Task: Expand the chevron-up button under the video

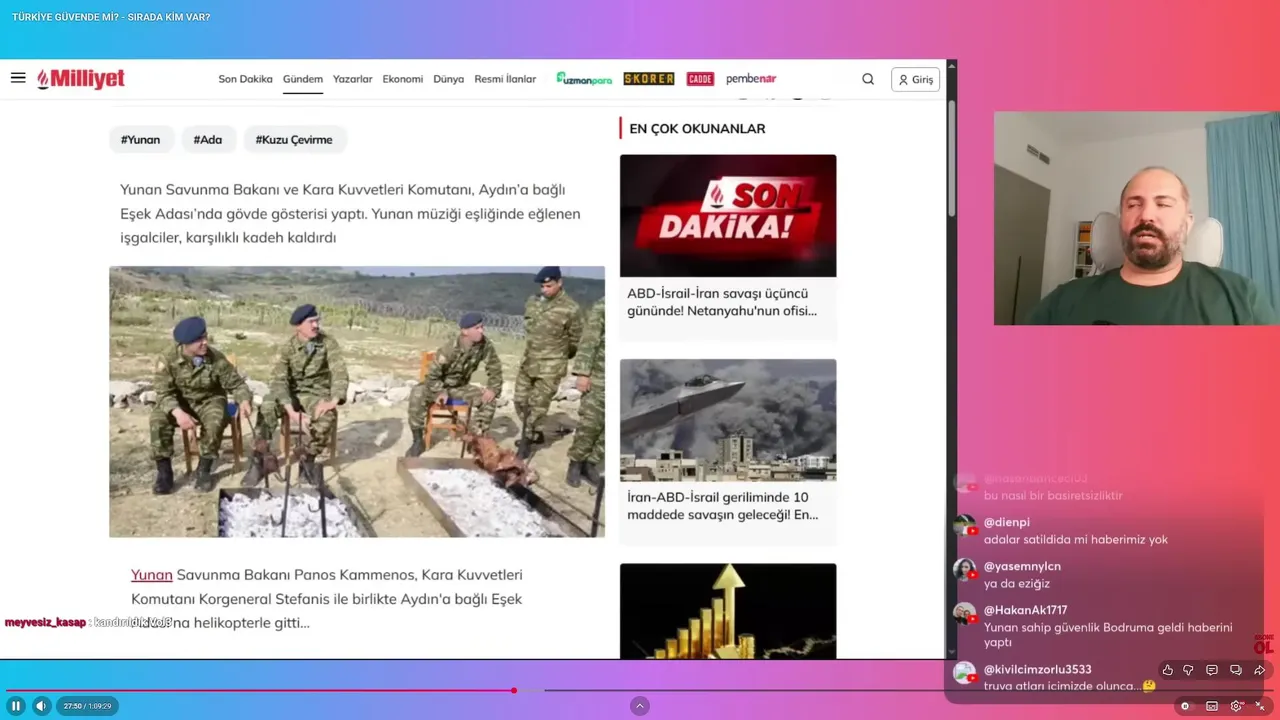Action: [640, 706]
